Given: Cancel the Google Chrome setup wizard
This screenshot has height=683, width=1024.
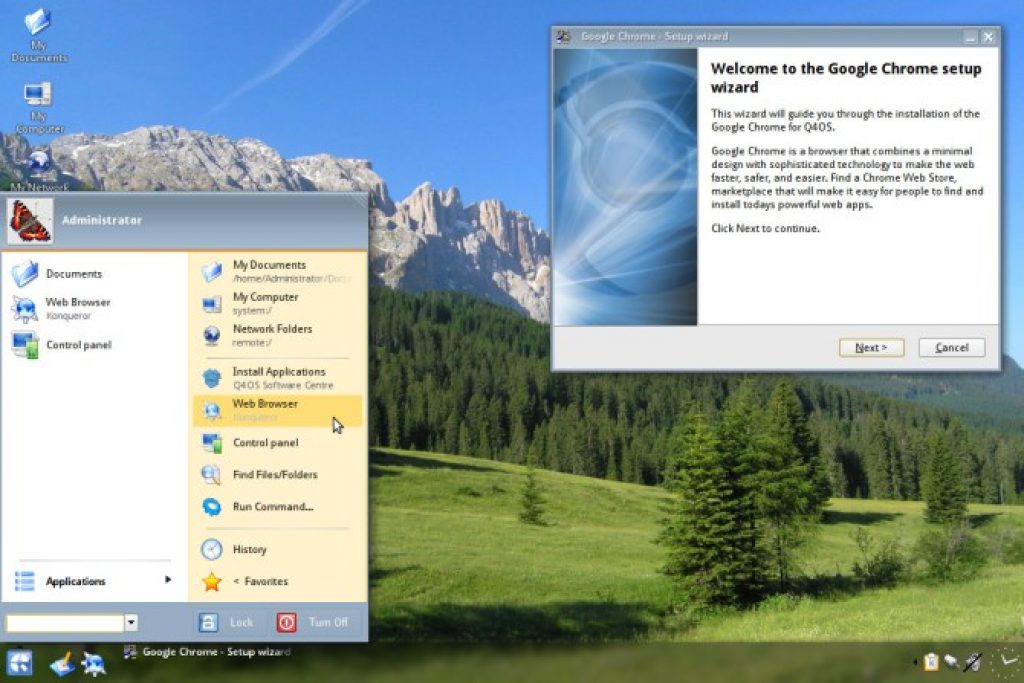Looking at the screenshot, I should [952, 347].
